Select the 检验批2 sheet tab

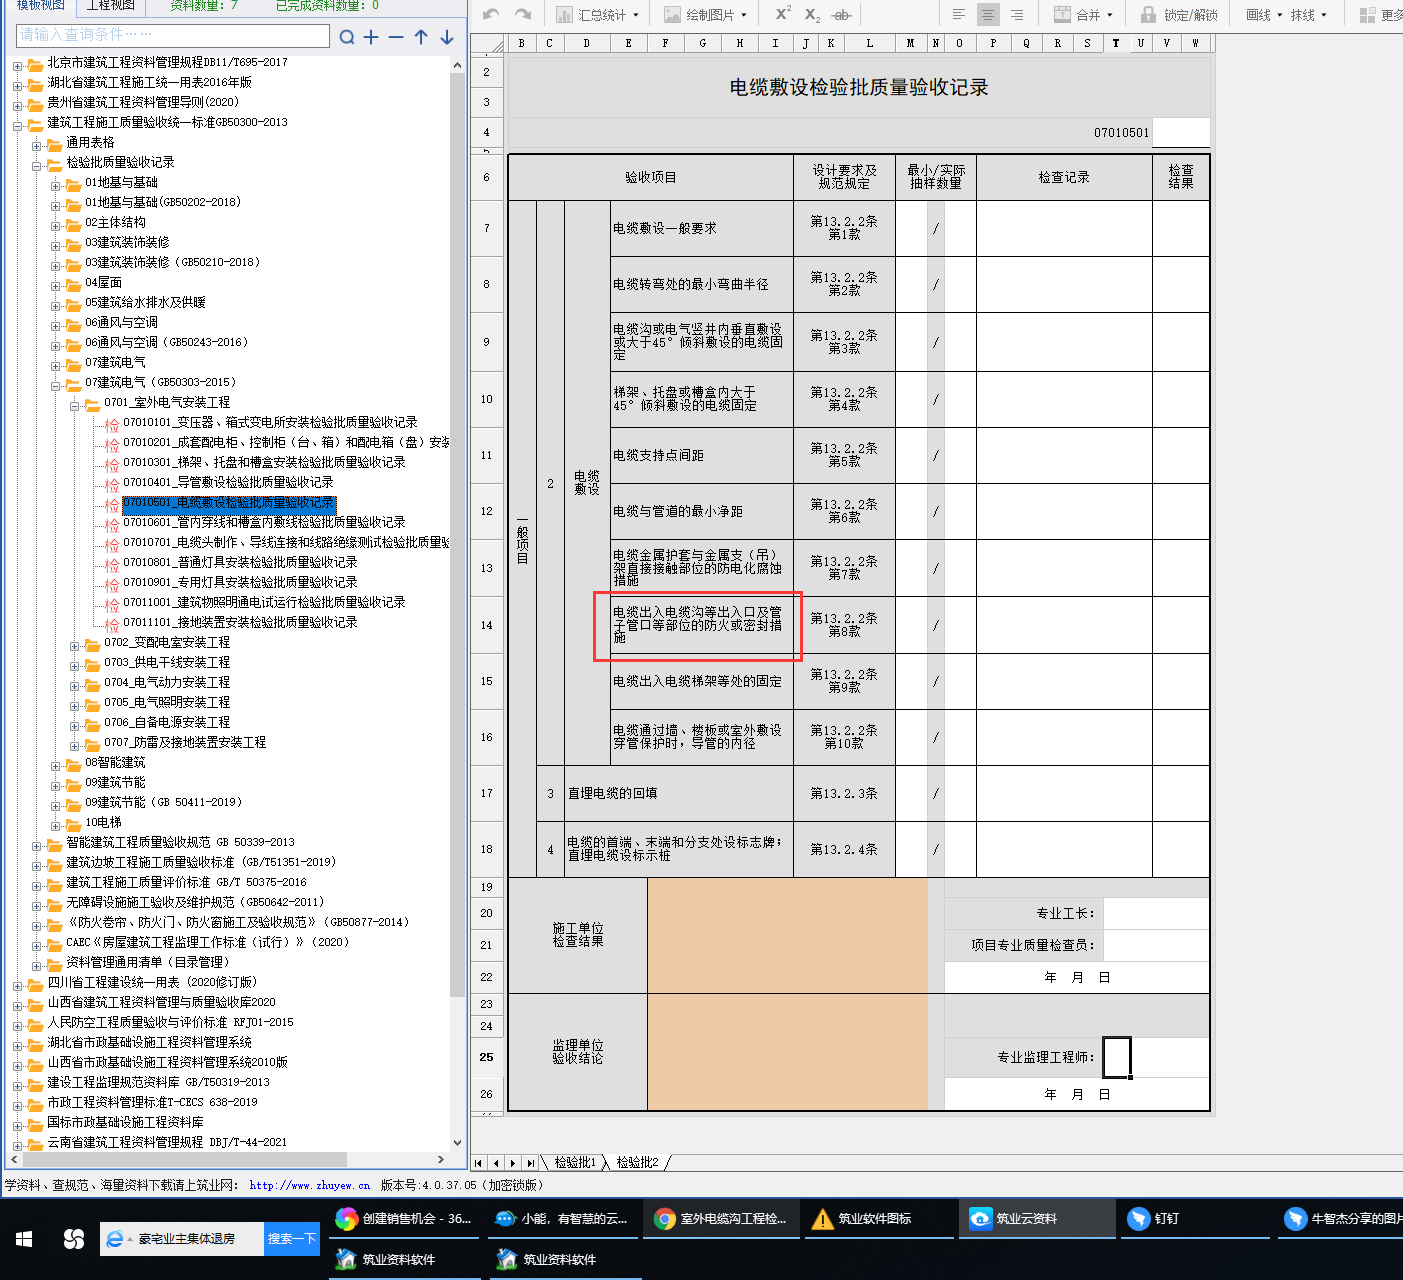637,1162
